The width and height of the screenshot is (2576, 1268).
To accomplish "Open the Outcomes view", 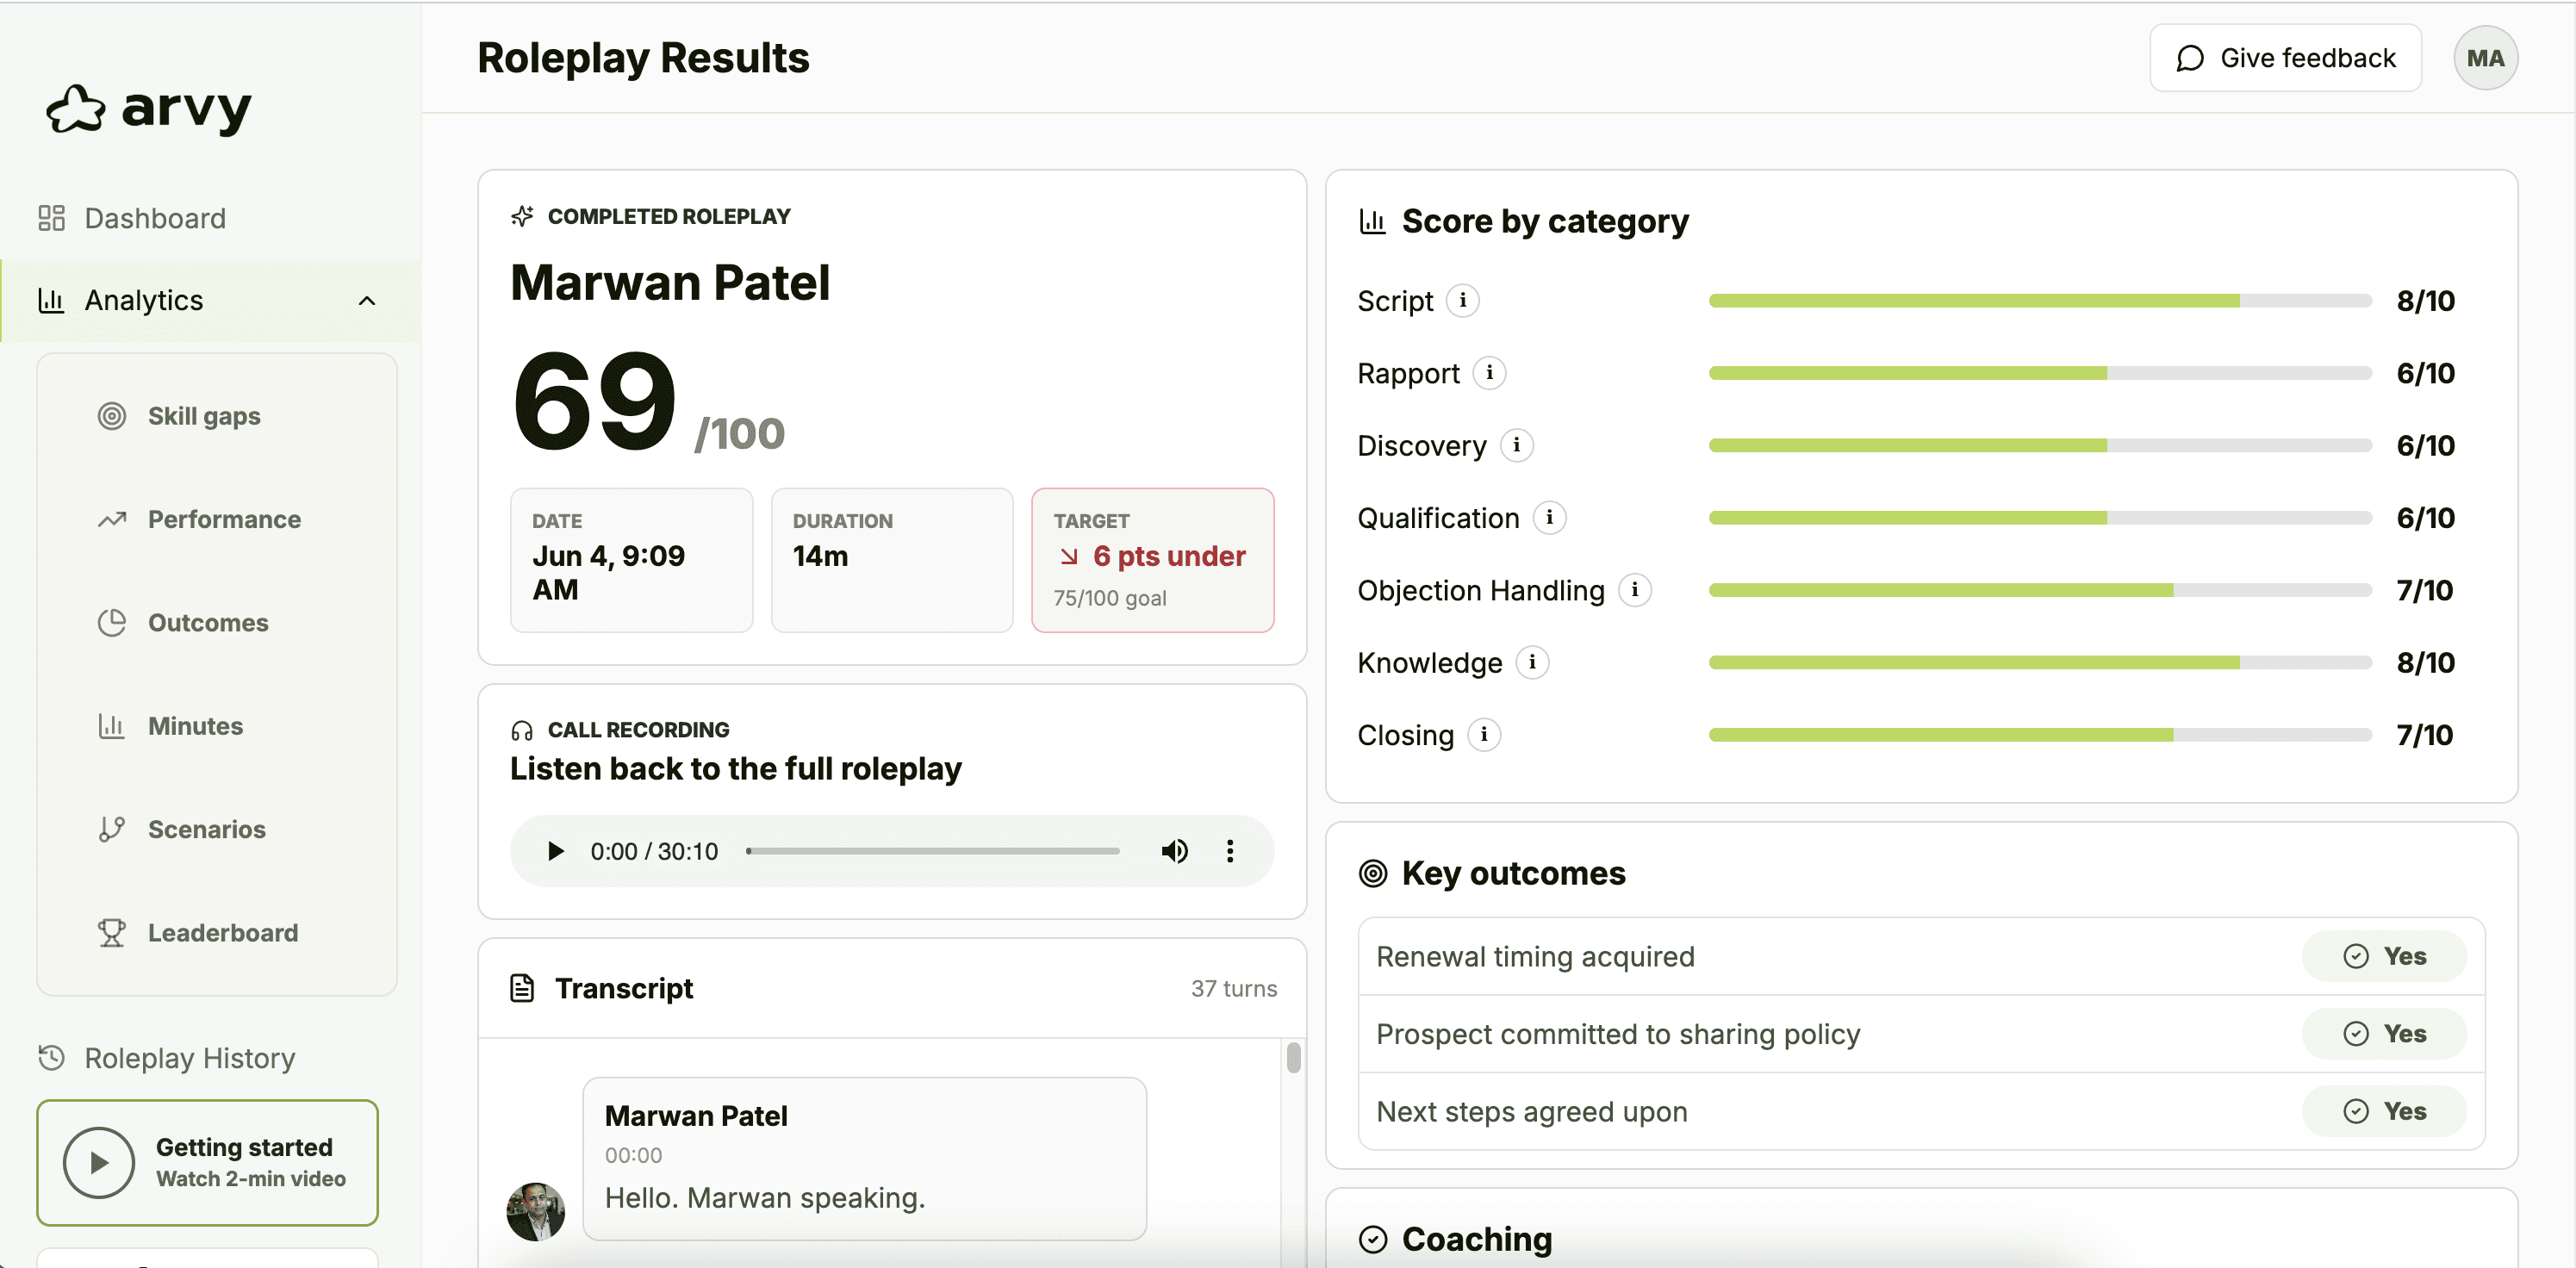I will click(x=208, y=622).
